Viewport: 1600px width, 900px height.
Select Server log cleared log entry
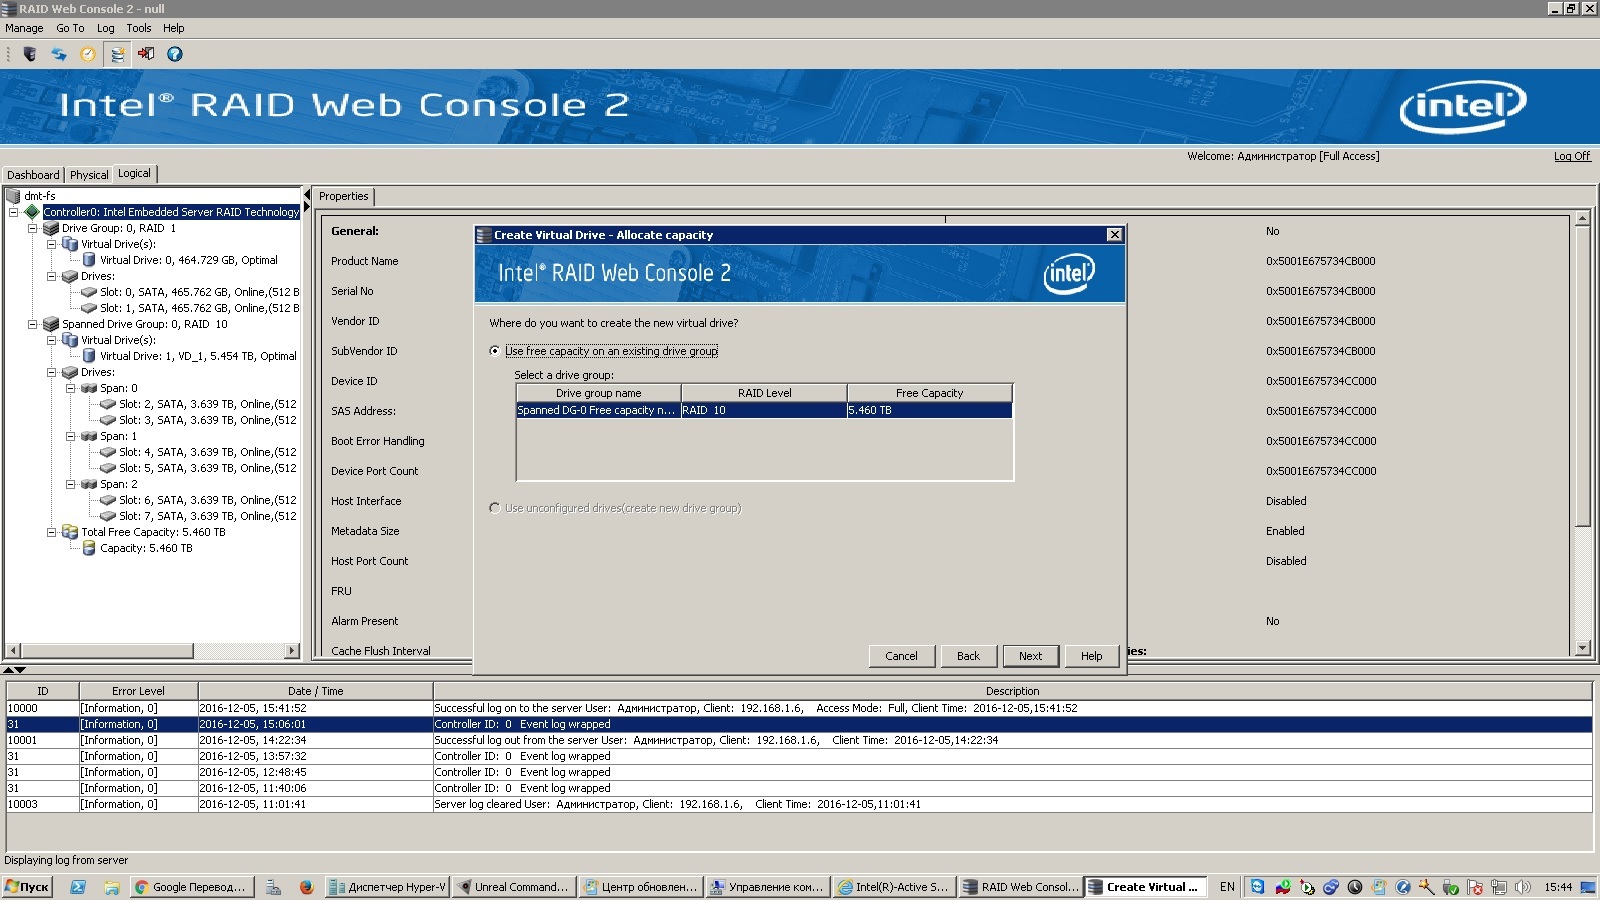click(799, 804)
